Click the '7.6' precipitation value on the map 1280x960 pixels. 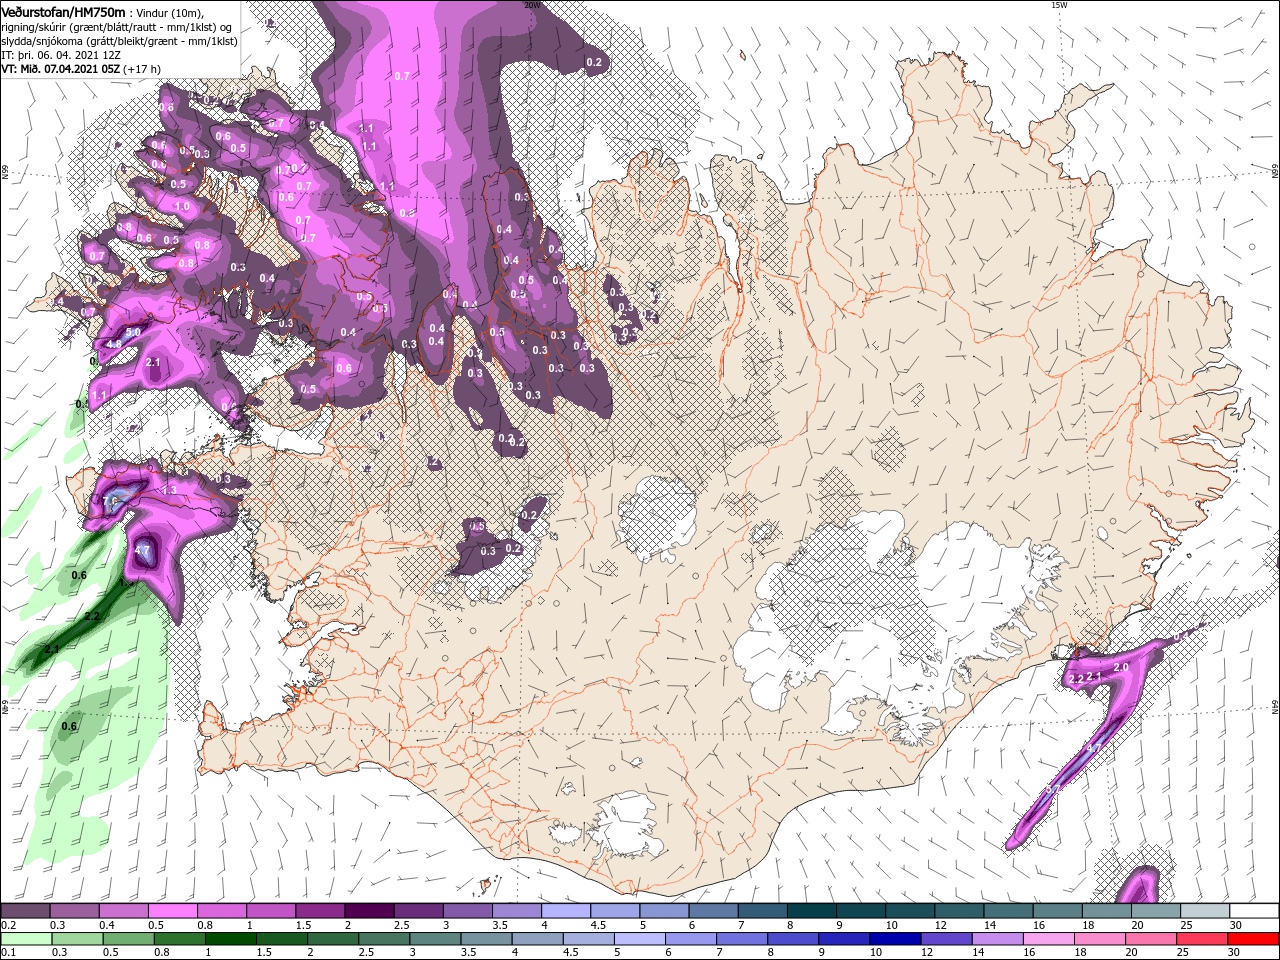tap(111, 500)
